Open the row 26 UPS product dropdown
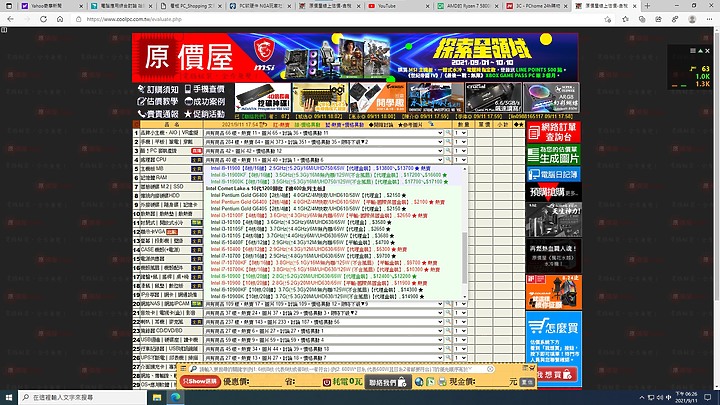This screenshot has width=720, height=405. [324, 358]
